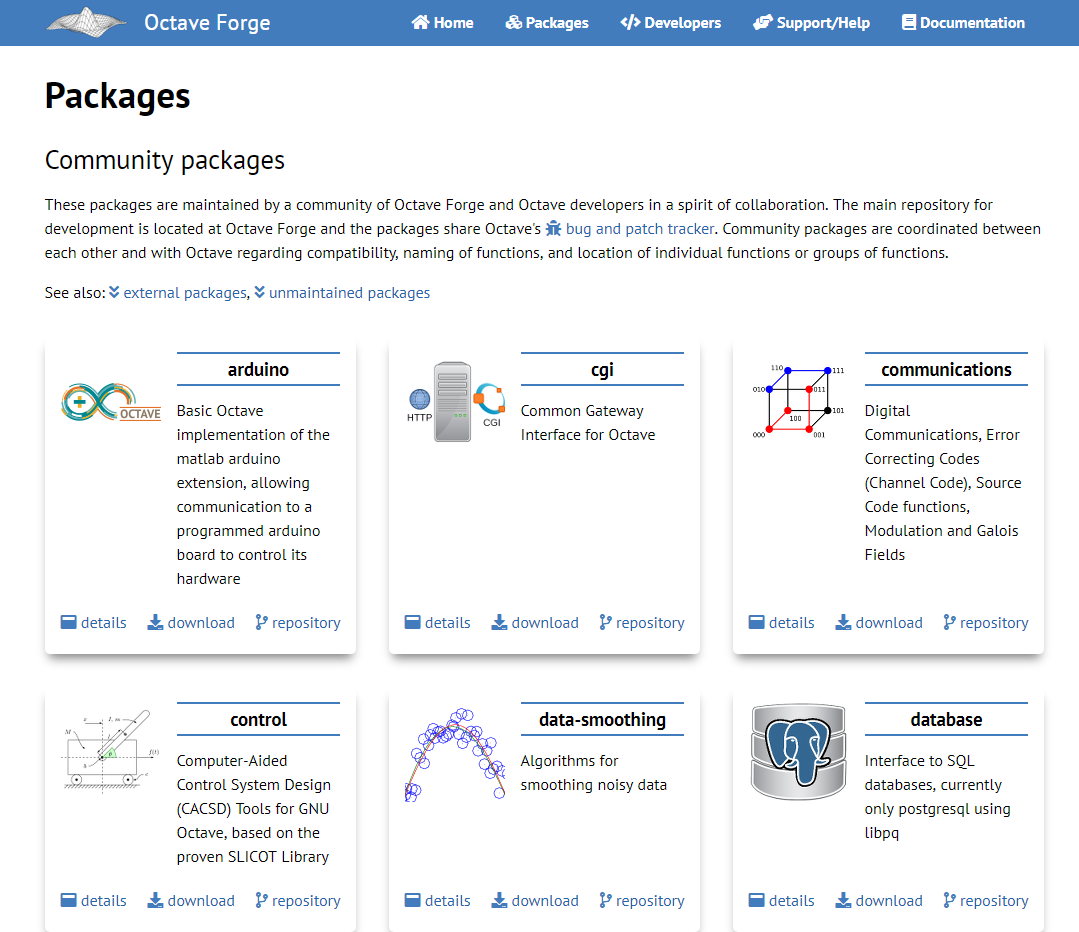The image size is (1079, 932).
Task: Go to the Developers menu item
Action: [x=670, y=22]
